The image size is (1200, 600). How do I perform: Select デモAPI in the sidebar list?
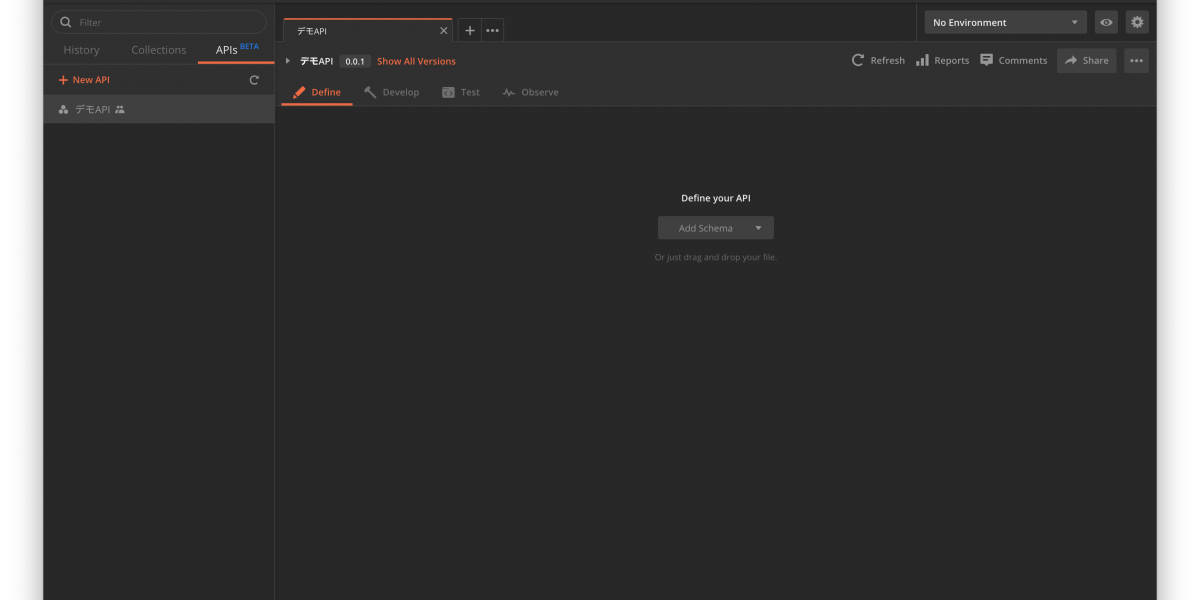[93, 109]
